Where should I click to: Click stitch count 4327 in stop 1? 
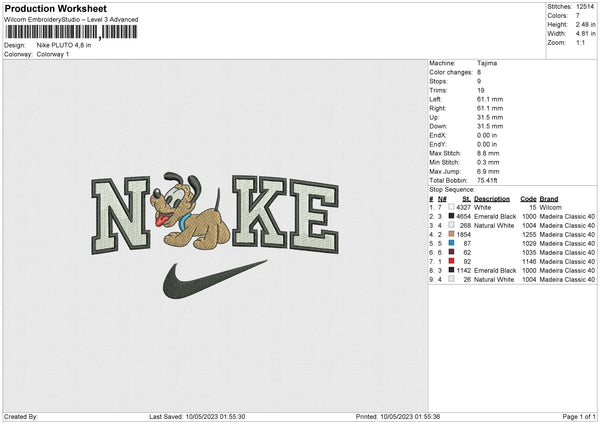464,207
